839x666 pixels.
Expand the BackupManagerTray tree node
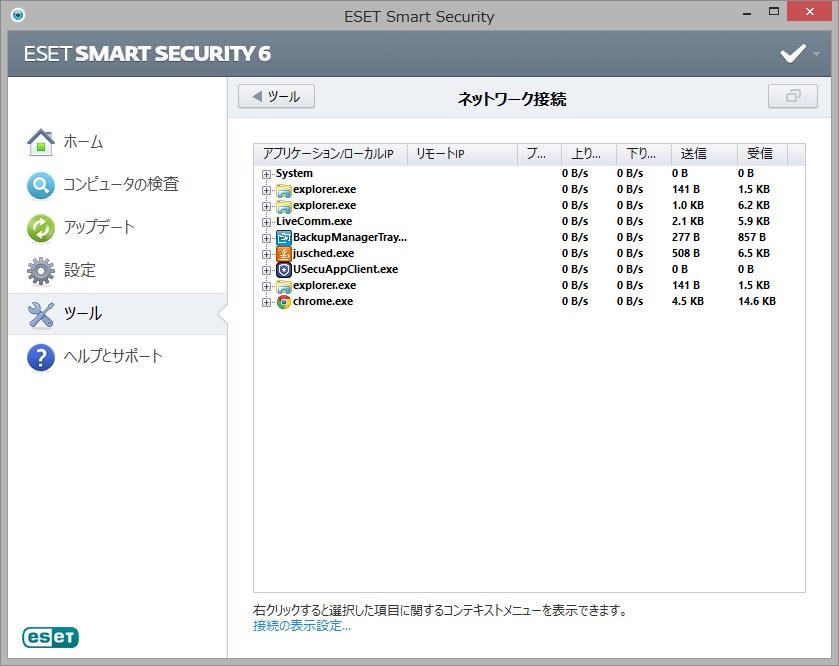[266, 238]
